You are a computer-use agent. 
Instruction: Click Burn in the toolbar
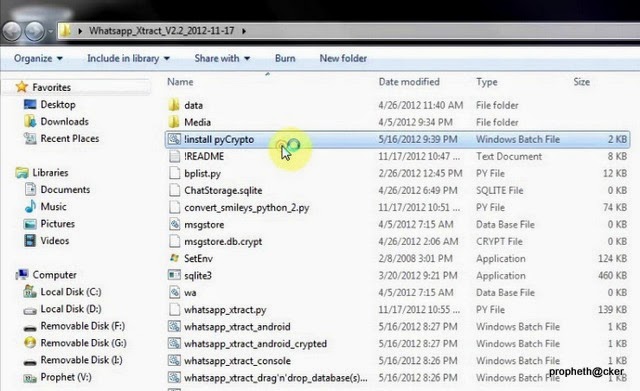(285, 58)
